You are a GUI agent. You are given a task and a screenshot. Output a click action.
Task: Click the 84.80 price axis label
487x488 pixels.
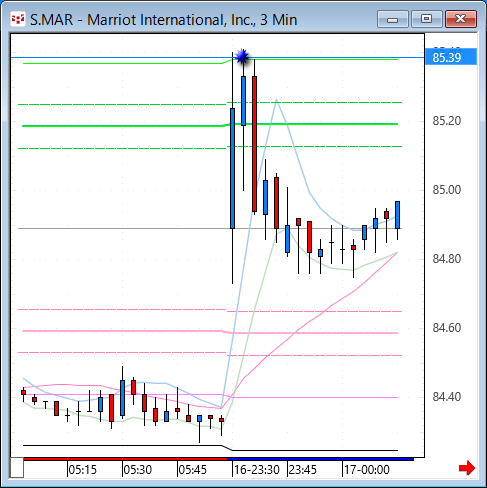pyautogui.click(x=447, y=259)
